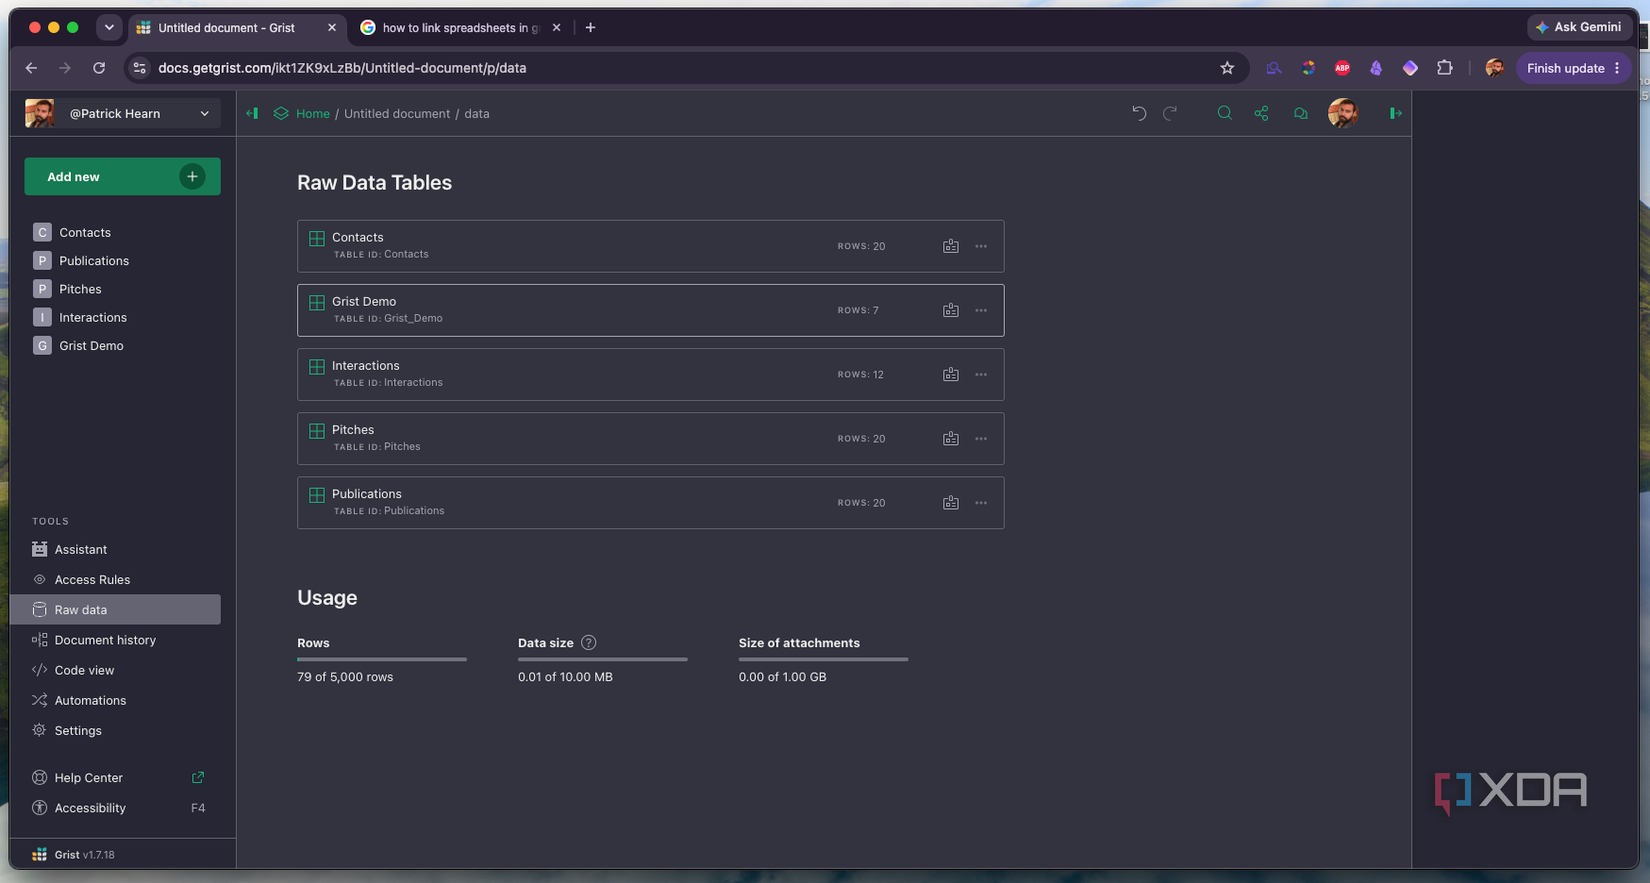Click the Publications table grid icon
1650x883 pixels.
317,494
